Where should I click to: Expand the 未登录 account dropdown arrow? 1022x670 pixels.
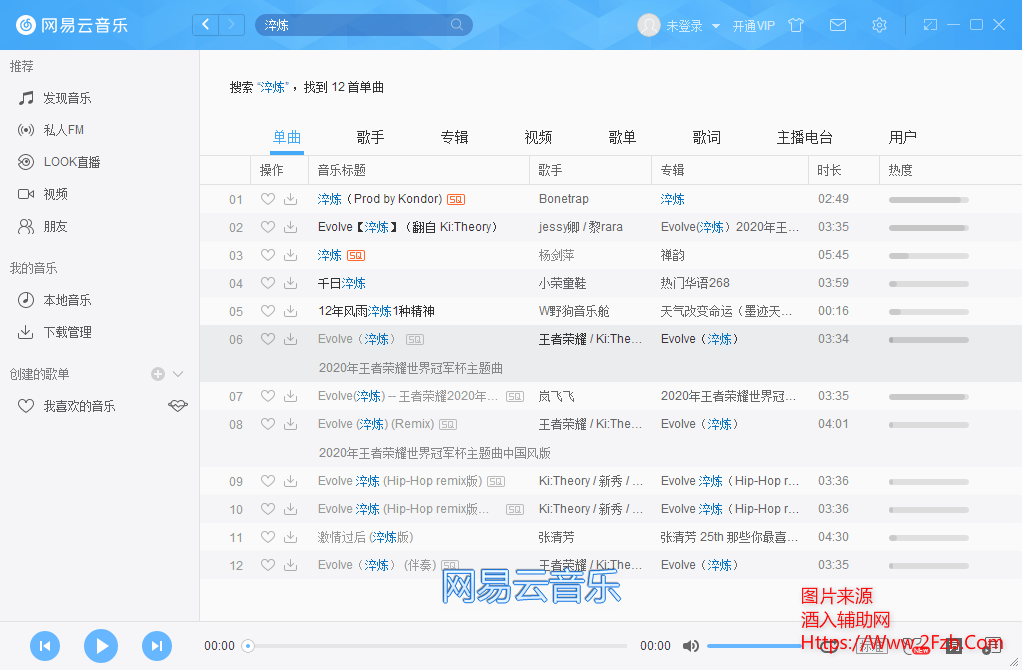pyautogui.click(x=716, y=26)
